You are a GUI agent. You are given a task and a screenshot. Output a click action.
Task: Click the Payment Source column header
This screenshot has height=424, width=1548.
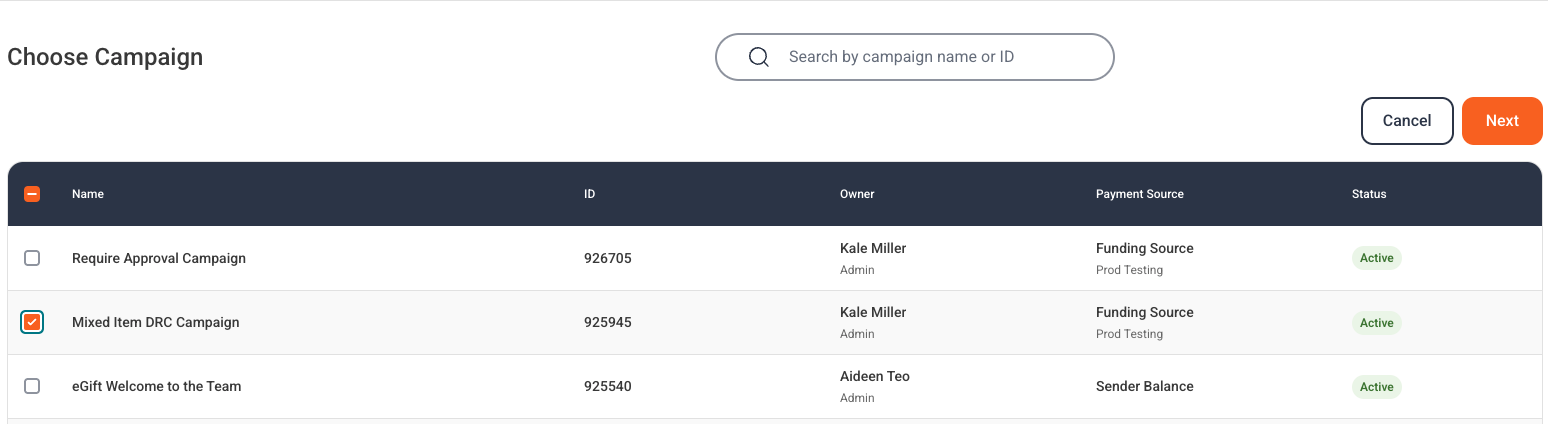(x=1139, y=194)
